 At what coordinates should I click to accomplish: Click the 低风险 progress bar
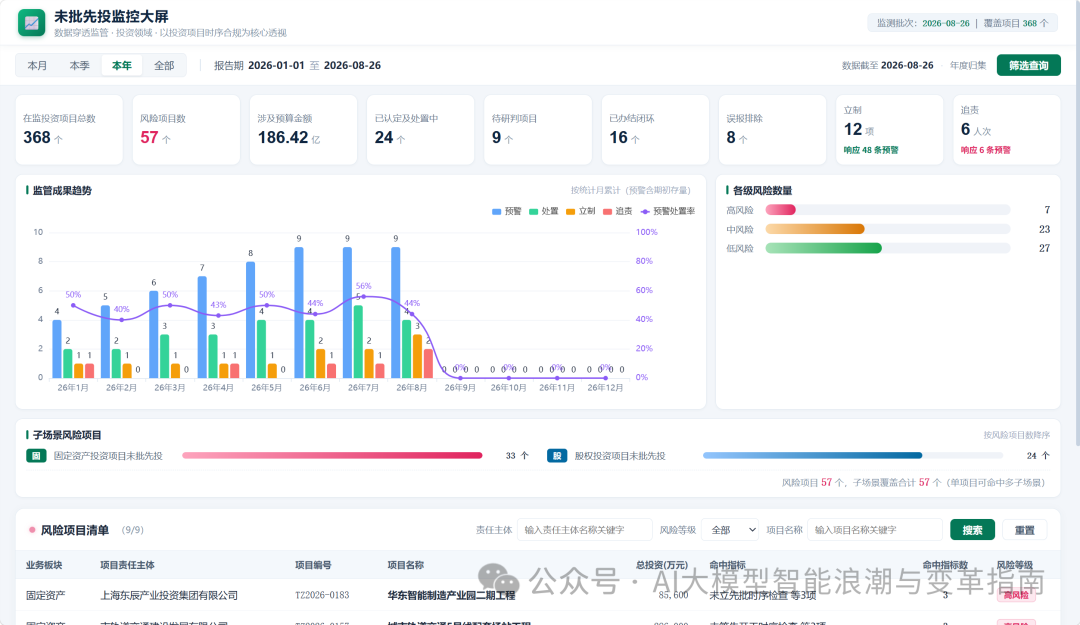coord(888,248)
